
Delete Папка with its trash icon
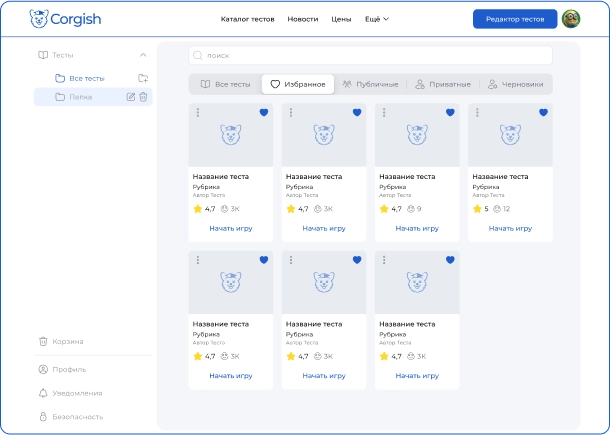tap(143, 97)
